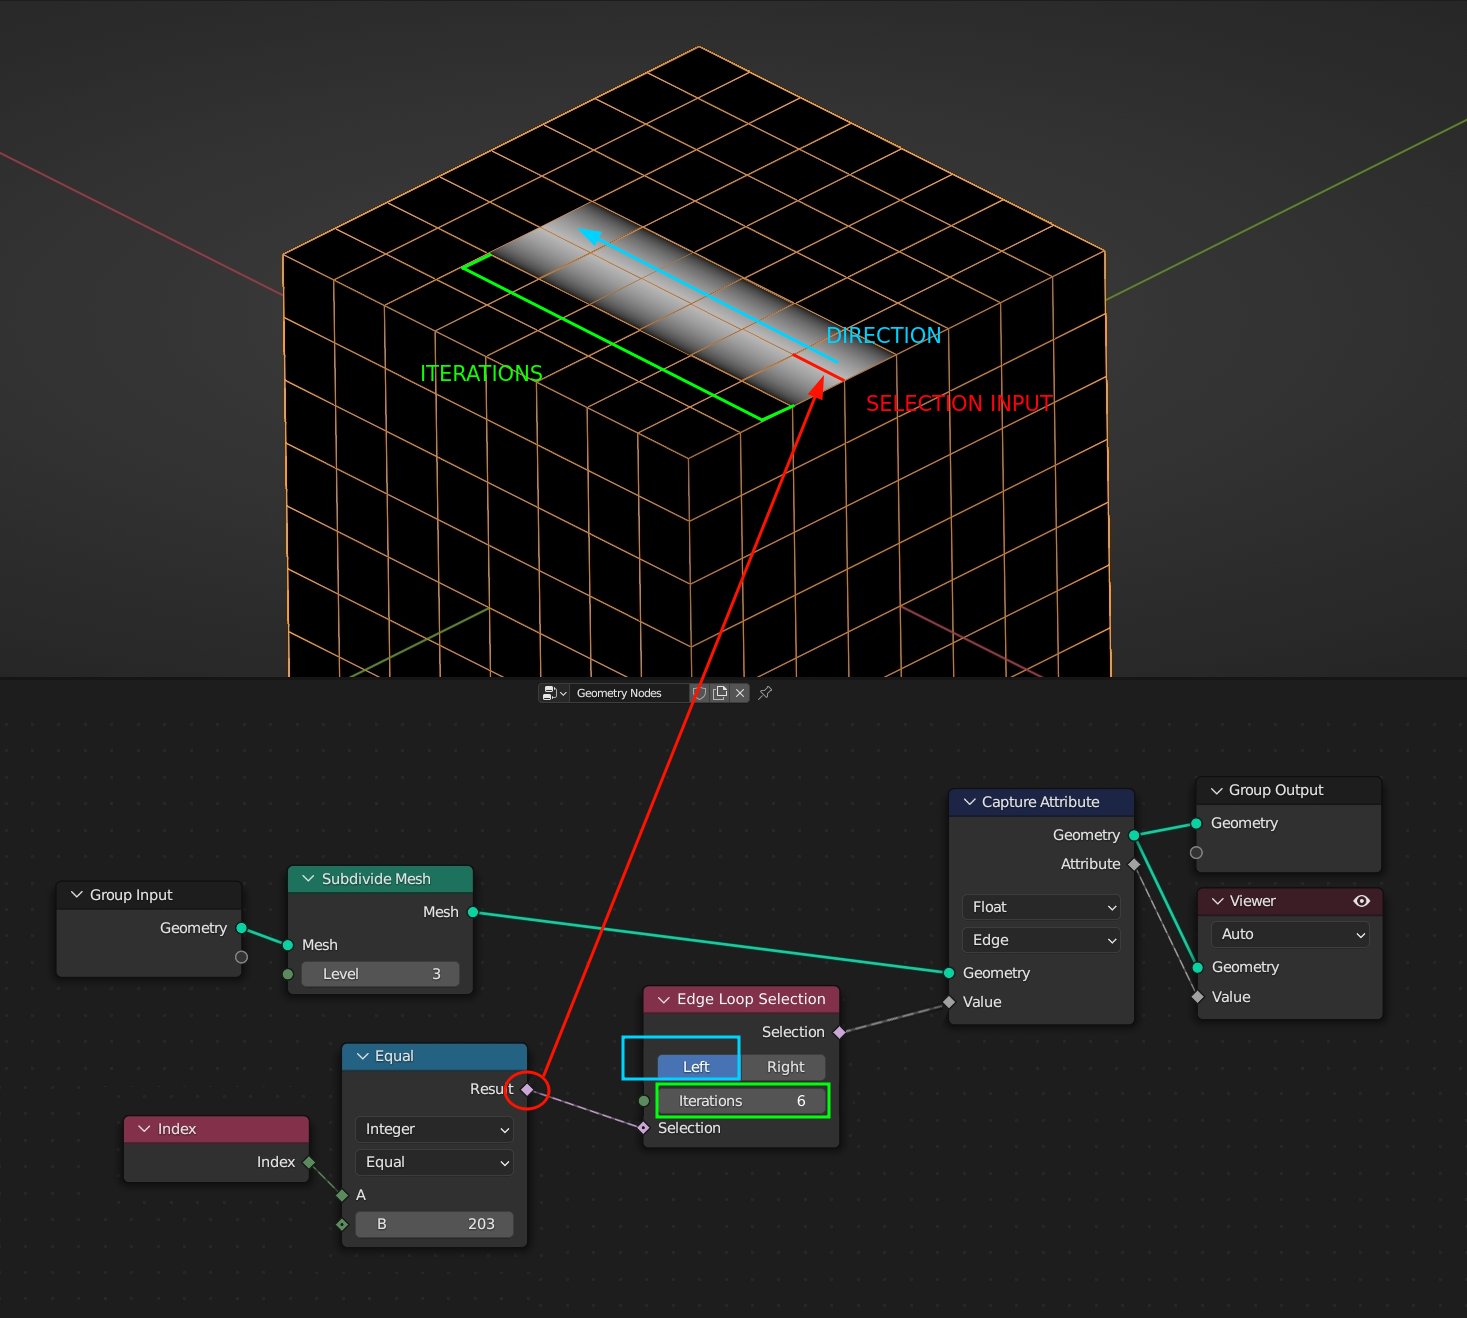
Task: Collapse the Subdivide Mesh node
Action: pos(308,879)
